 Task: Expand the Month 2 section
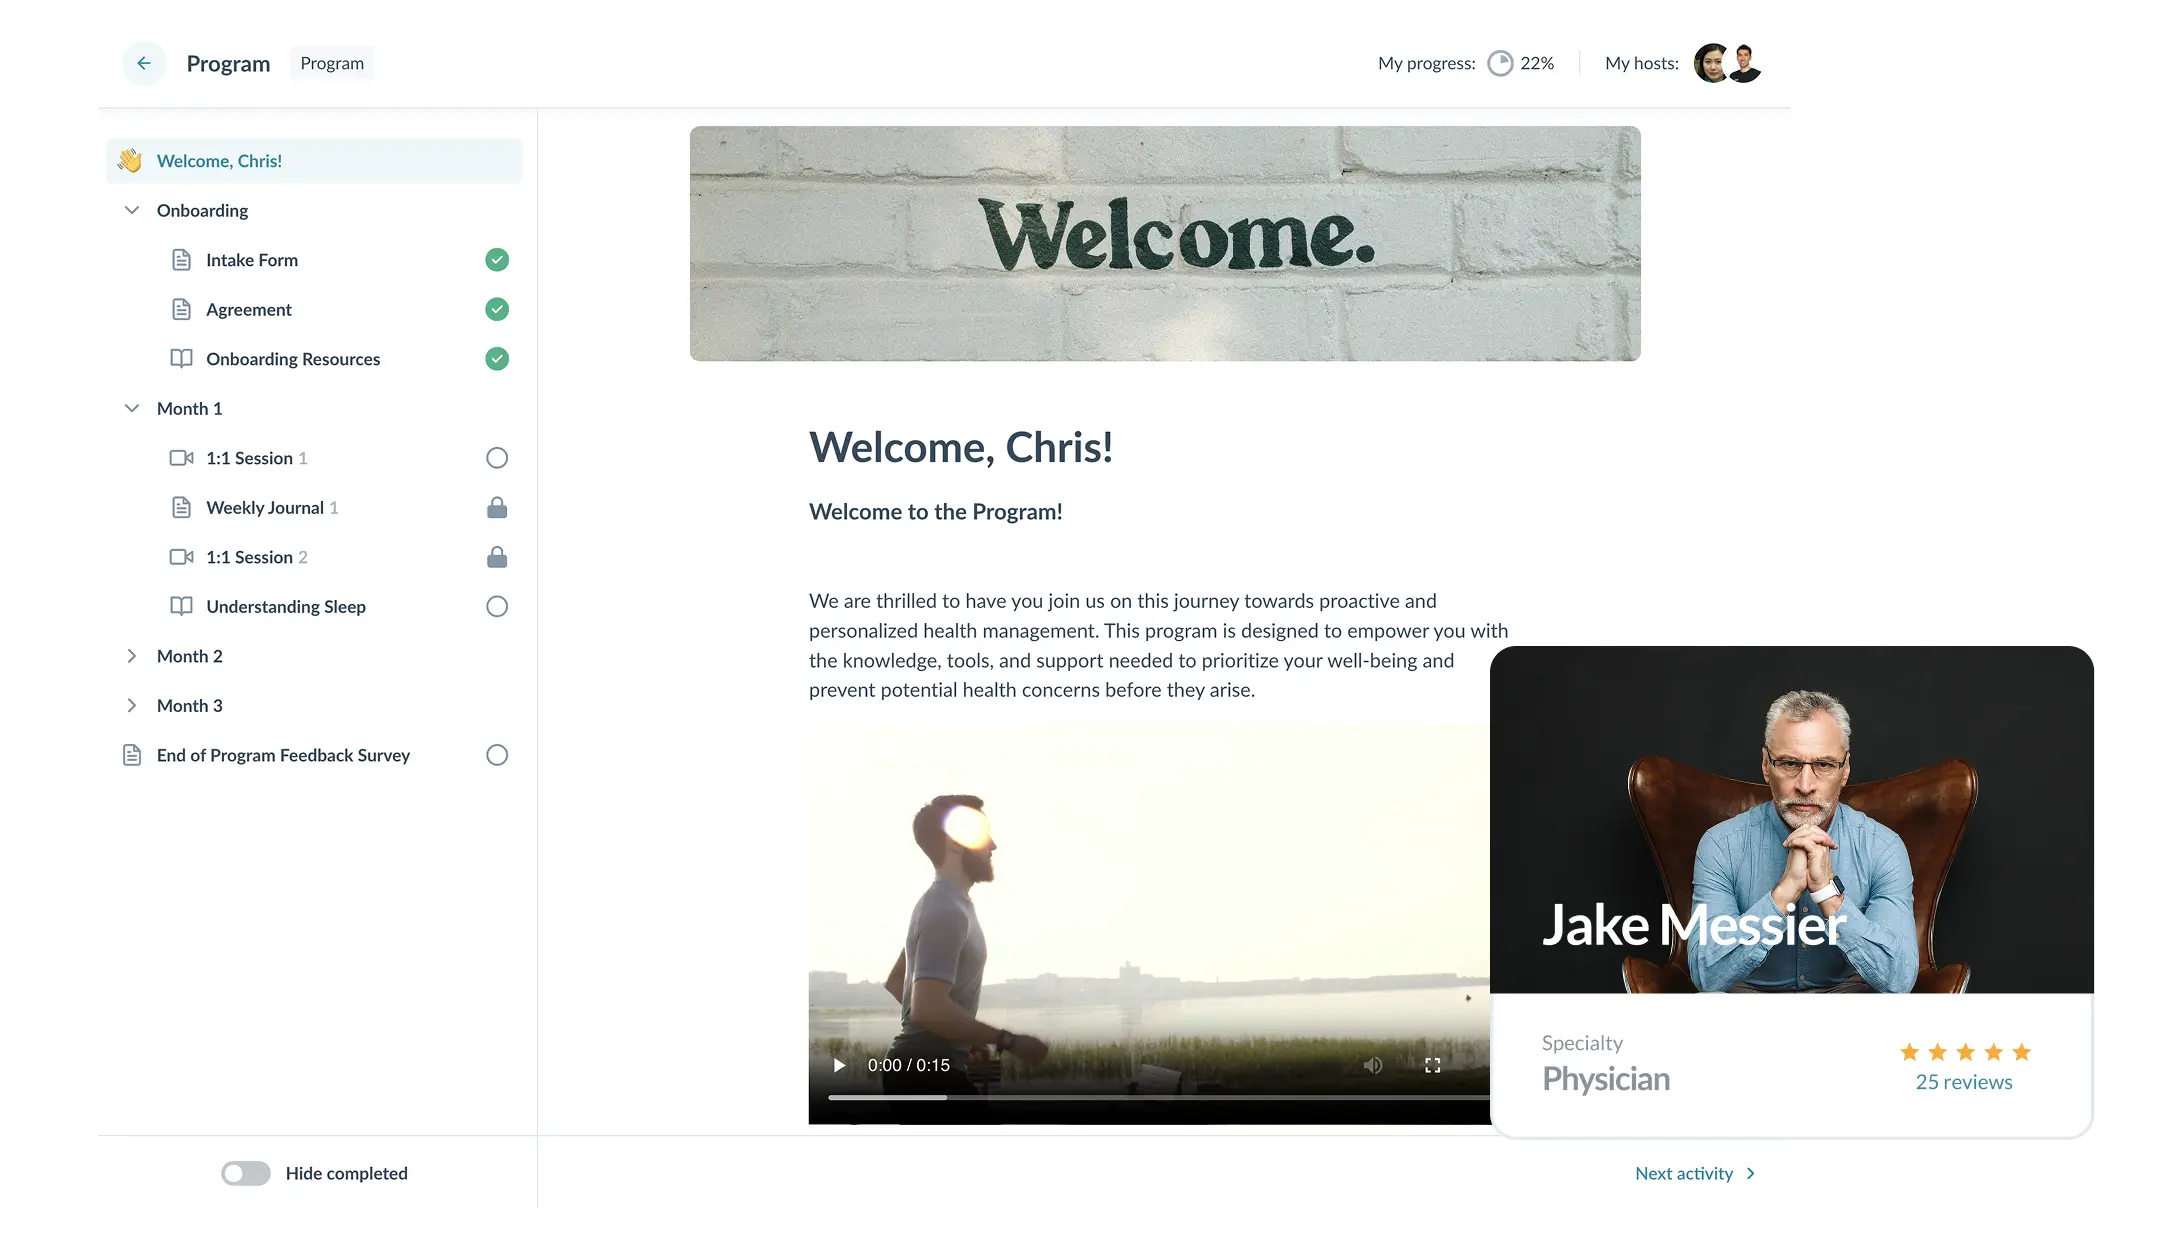coord(132,656)
